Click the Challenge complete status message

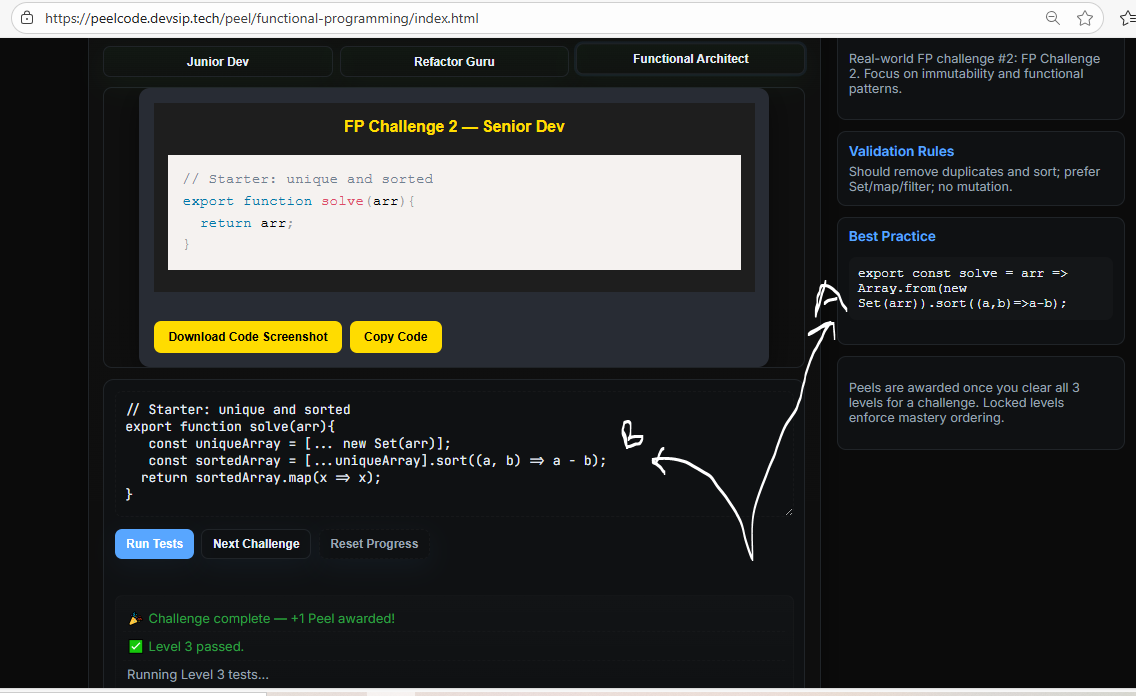click(273, 618)
